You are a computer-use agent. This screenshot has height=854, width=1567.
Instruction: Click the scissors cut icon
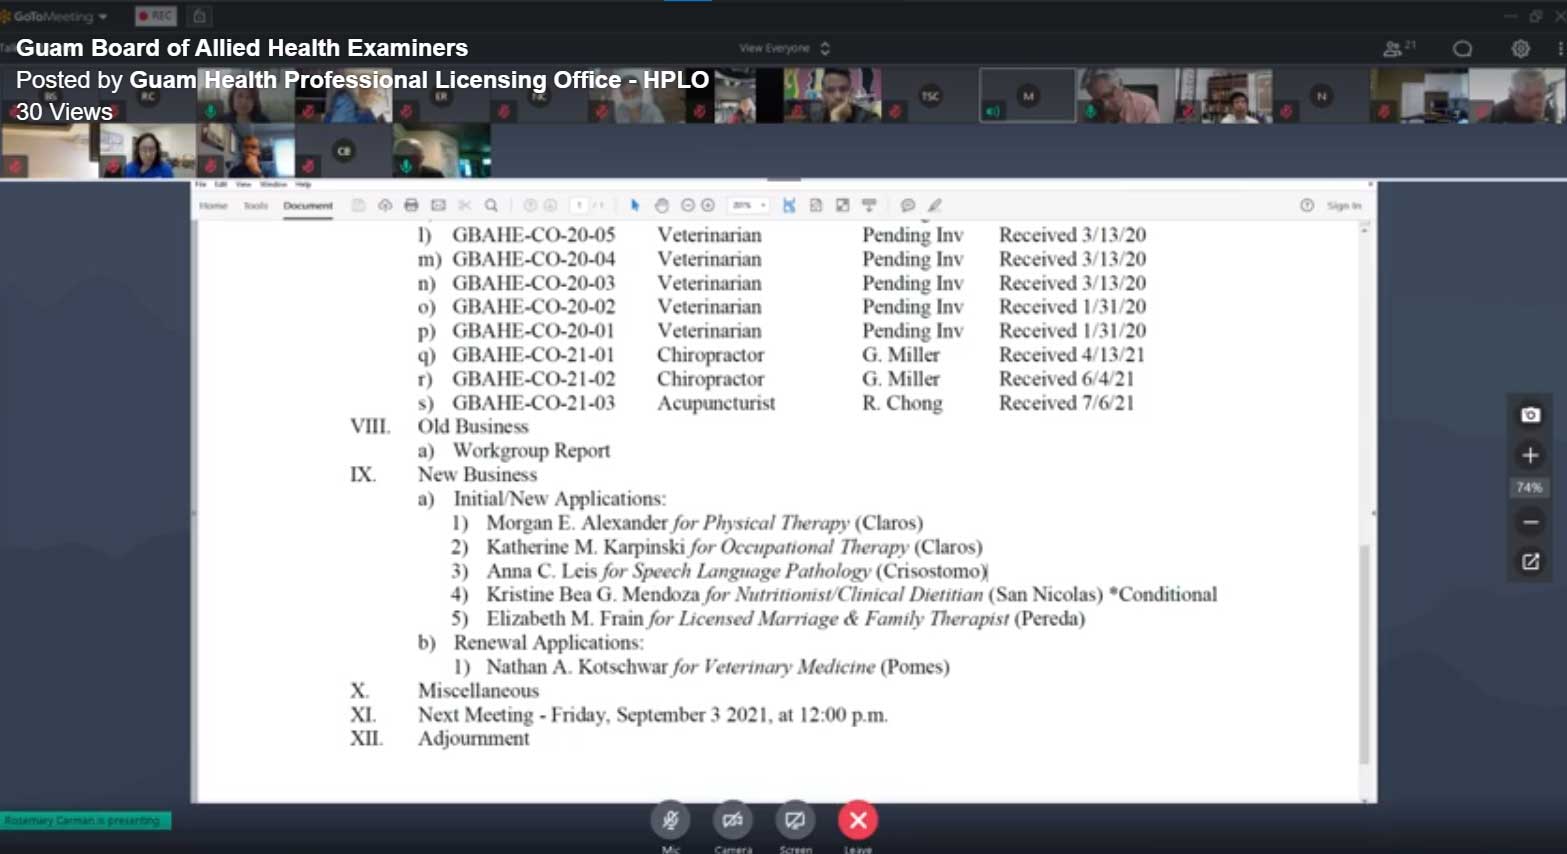pyautogui.click(x=464, y=205)
